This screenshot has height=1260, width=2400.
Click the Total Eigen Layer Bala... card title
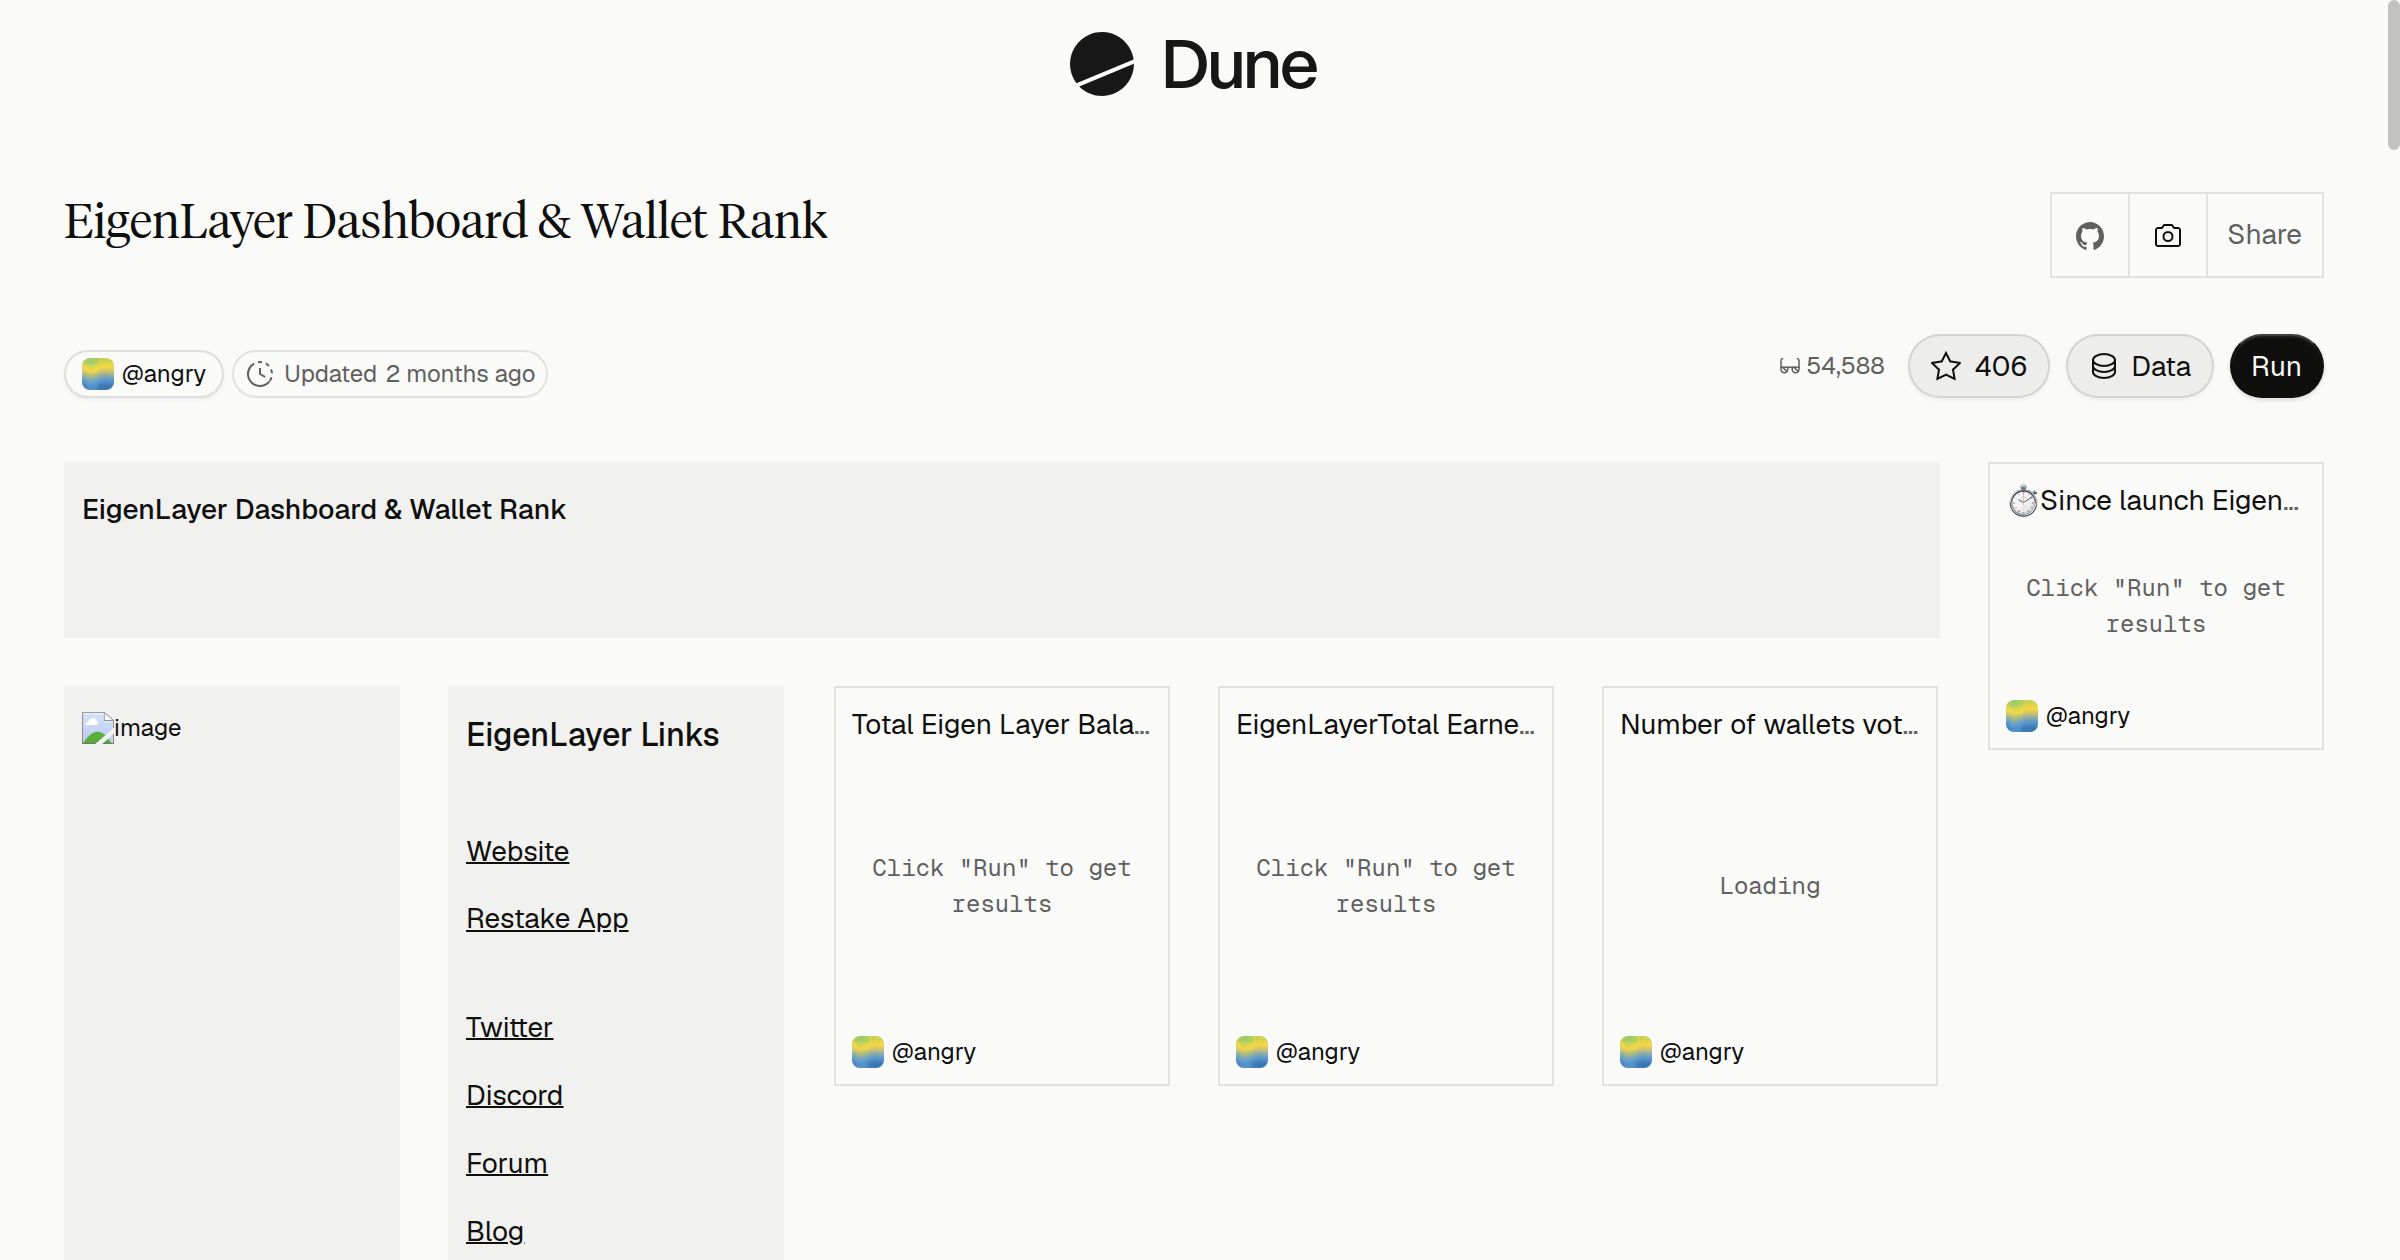[1001, 724]
